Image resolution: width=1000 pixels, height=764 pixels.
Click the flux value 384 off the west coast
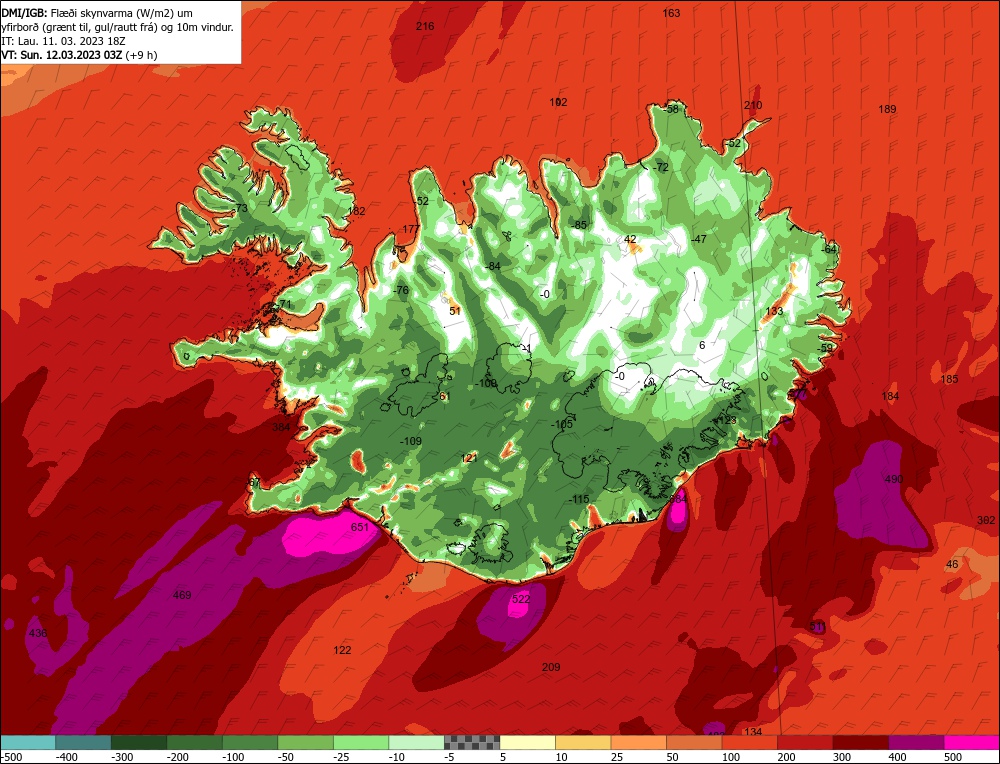281,427
